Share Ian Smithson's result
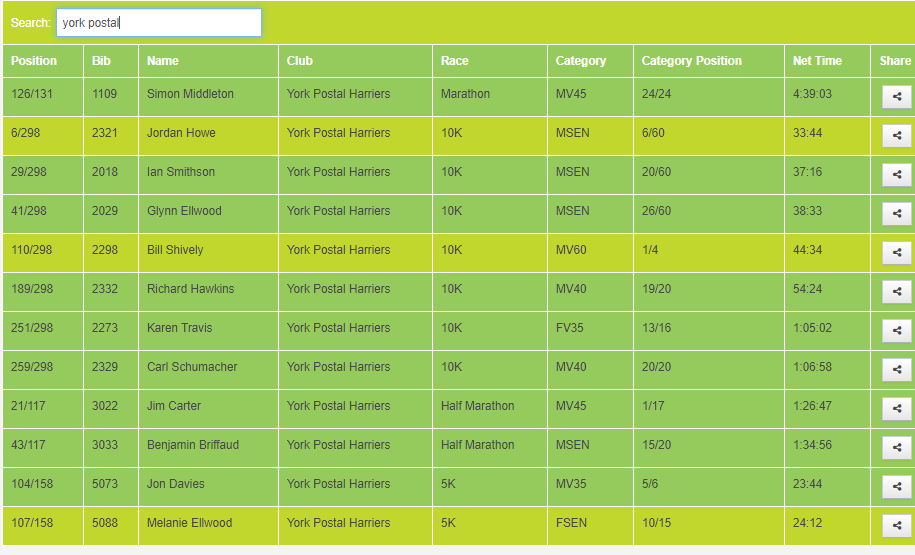The image size is (915, 555). point(896,175)
